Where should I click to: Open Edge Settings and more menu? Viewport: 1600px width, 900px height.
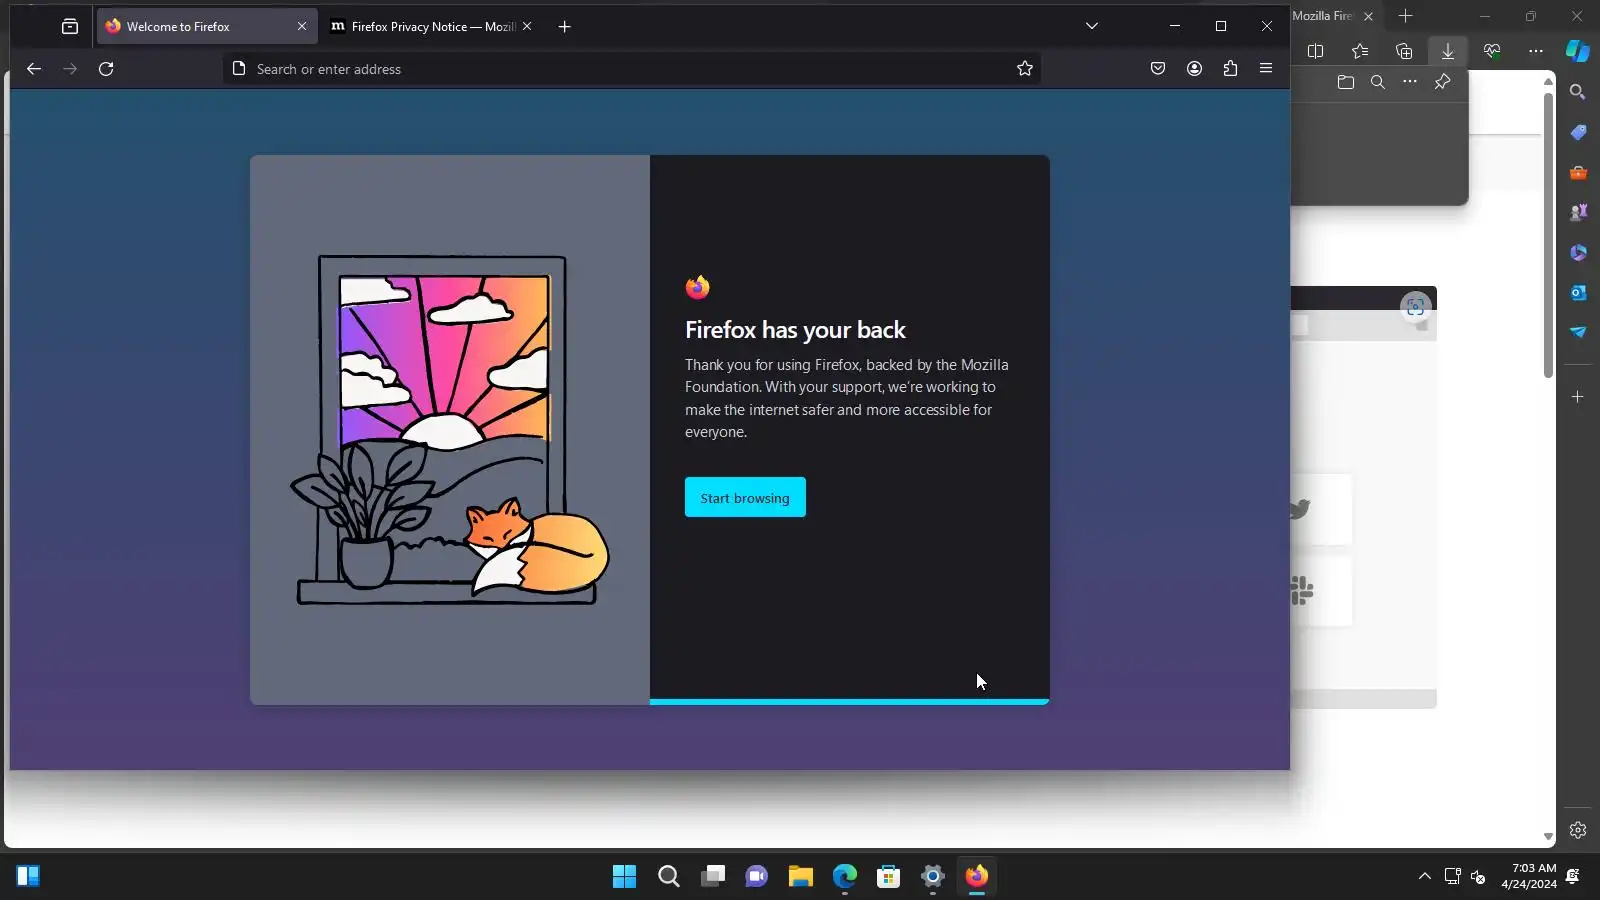(1536, 51)
